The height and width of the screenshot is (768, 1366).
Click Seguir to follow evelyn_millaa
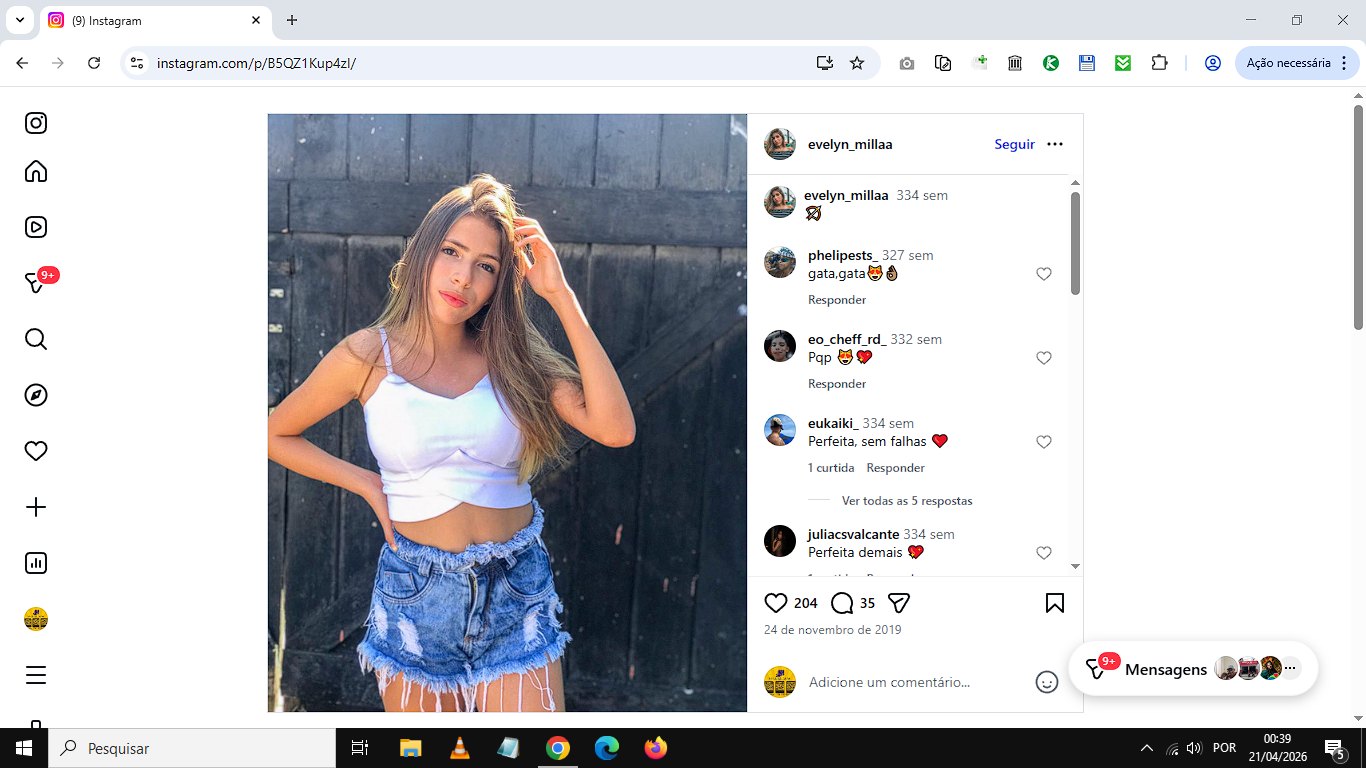point(1014,144)
